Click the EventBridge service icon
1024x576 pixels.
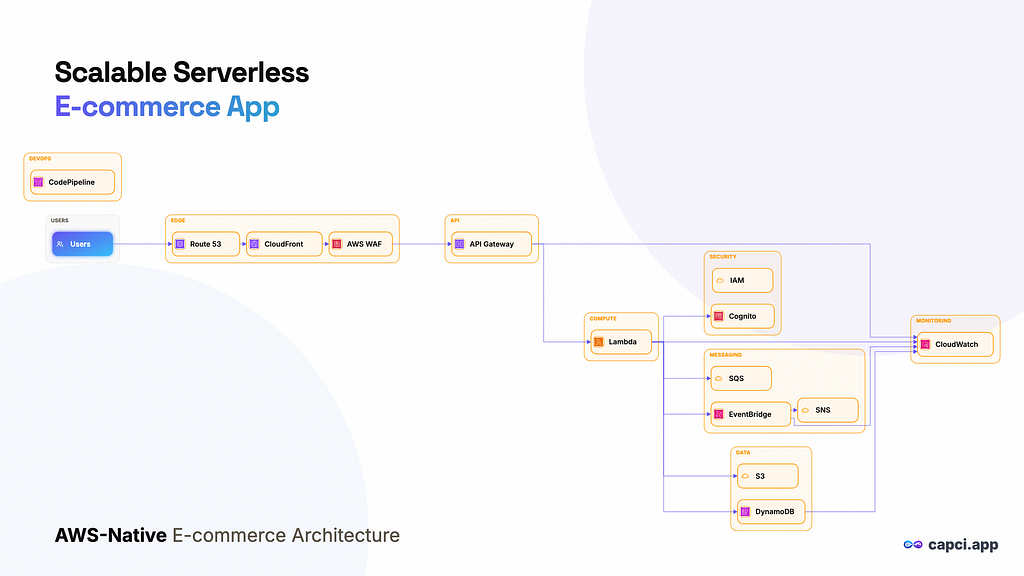coord(719,414)
